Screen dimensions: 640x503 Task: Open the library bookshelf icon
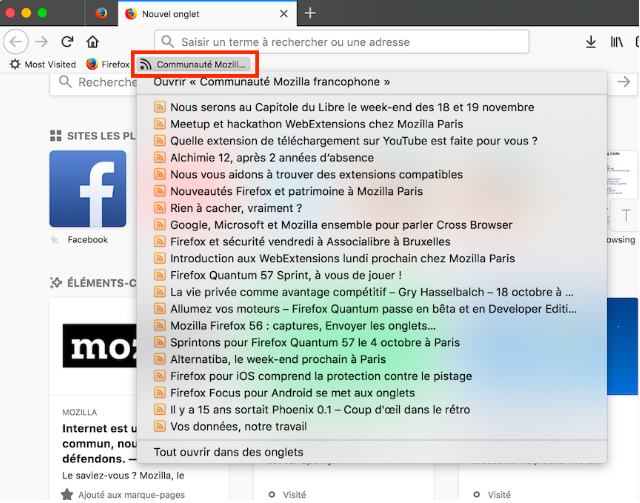coord(618,42)
